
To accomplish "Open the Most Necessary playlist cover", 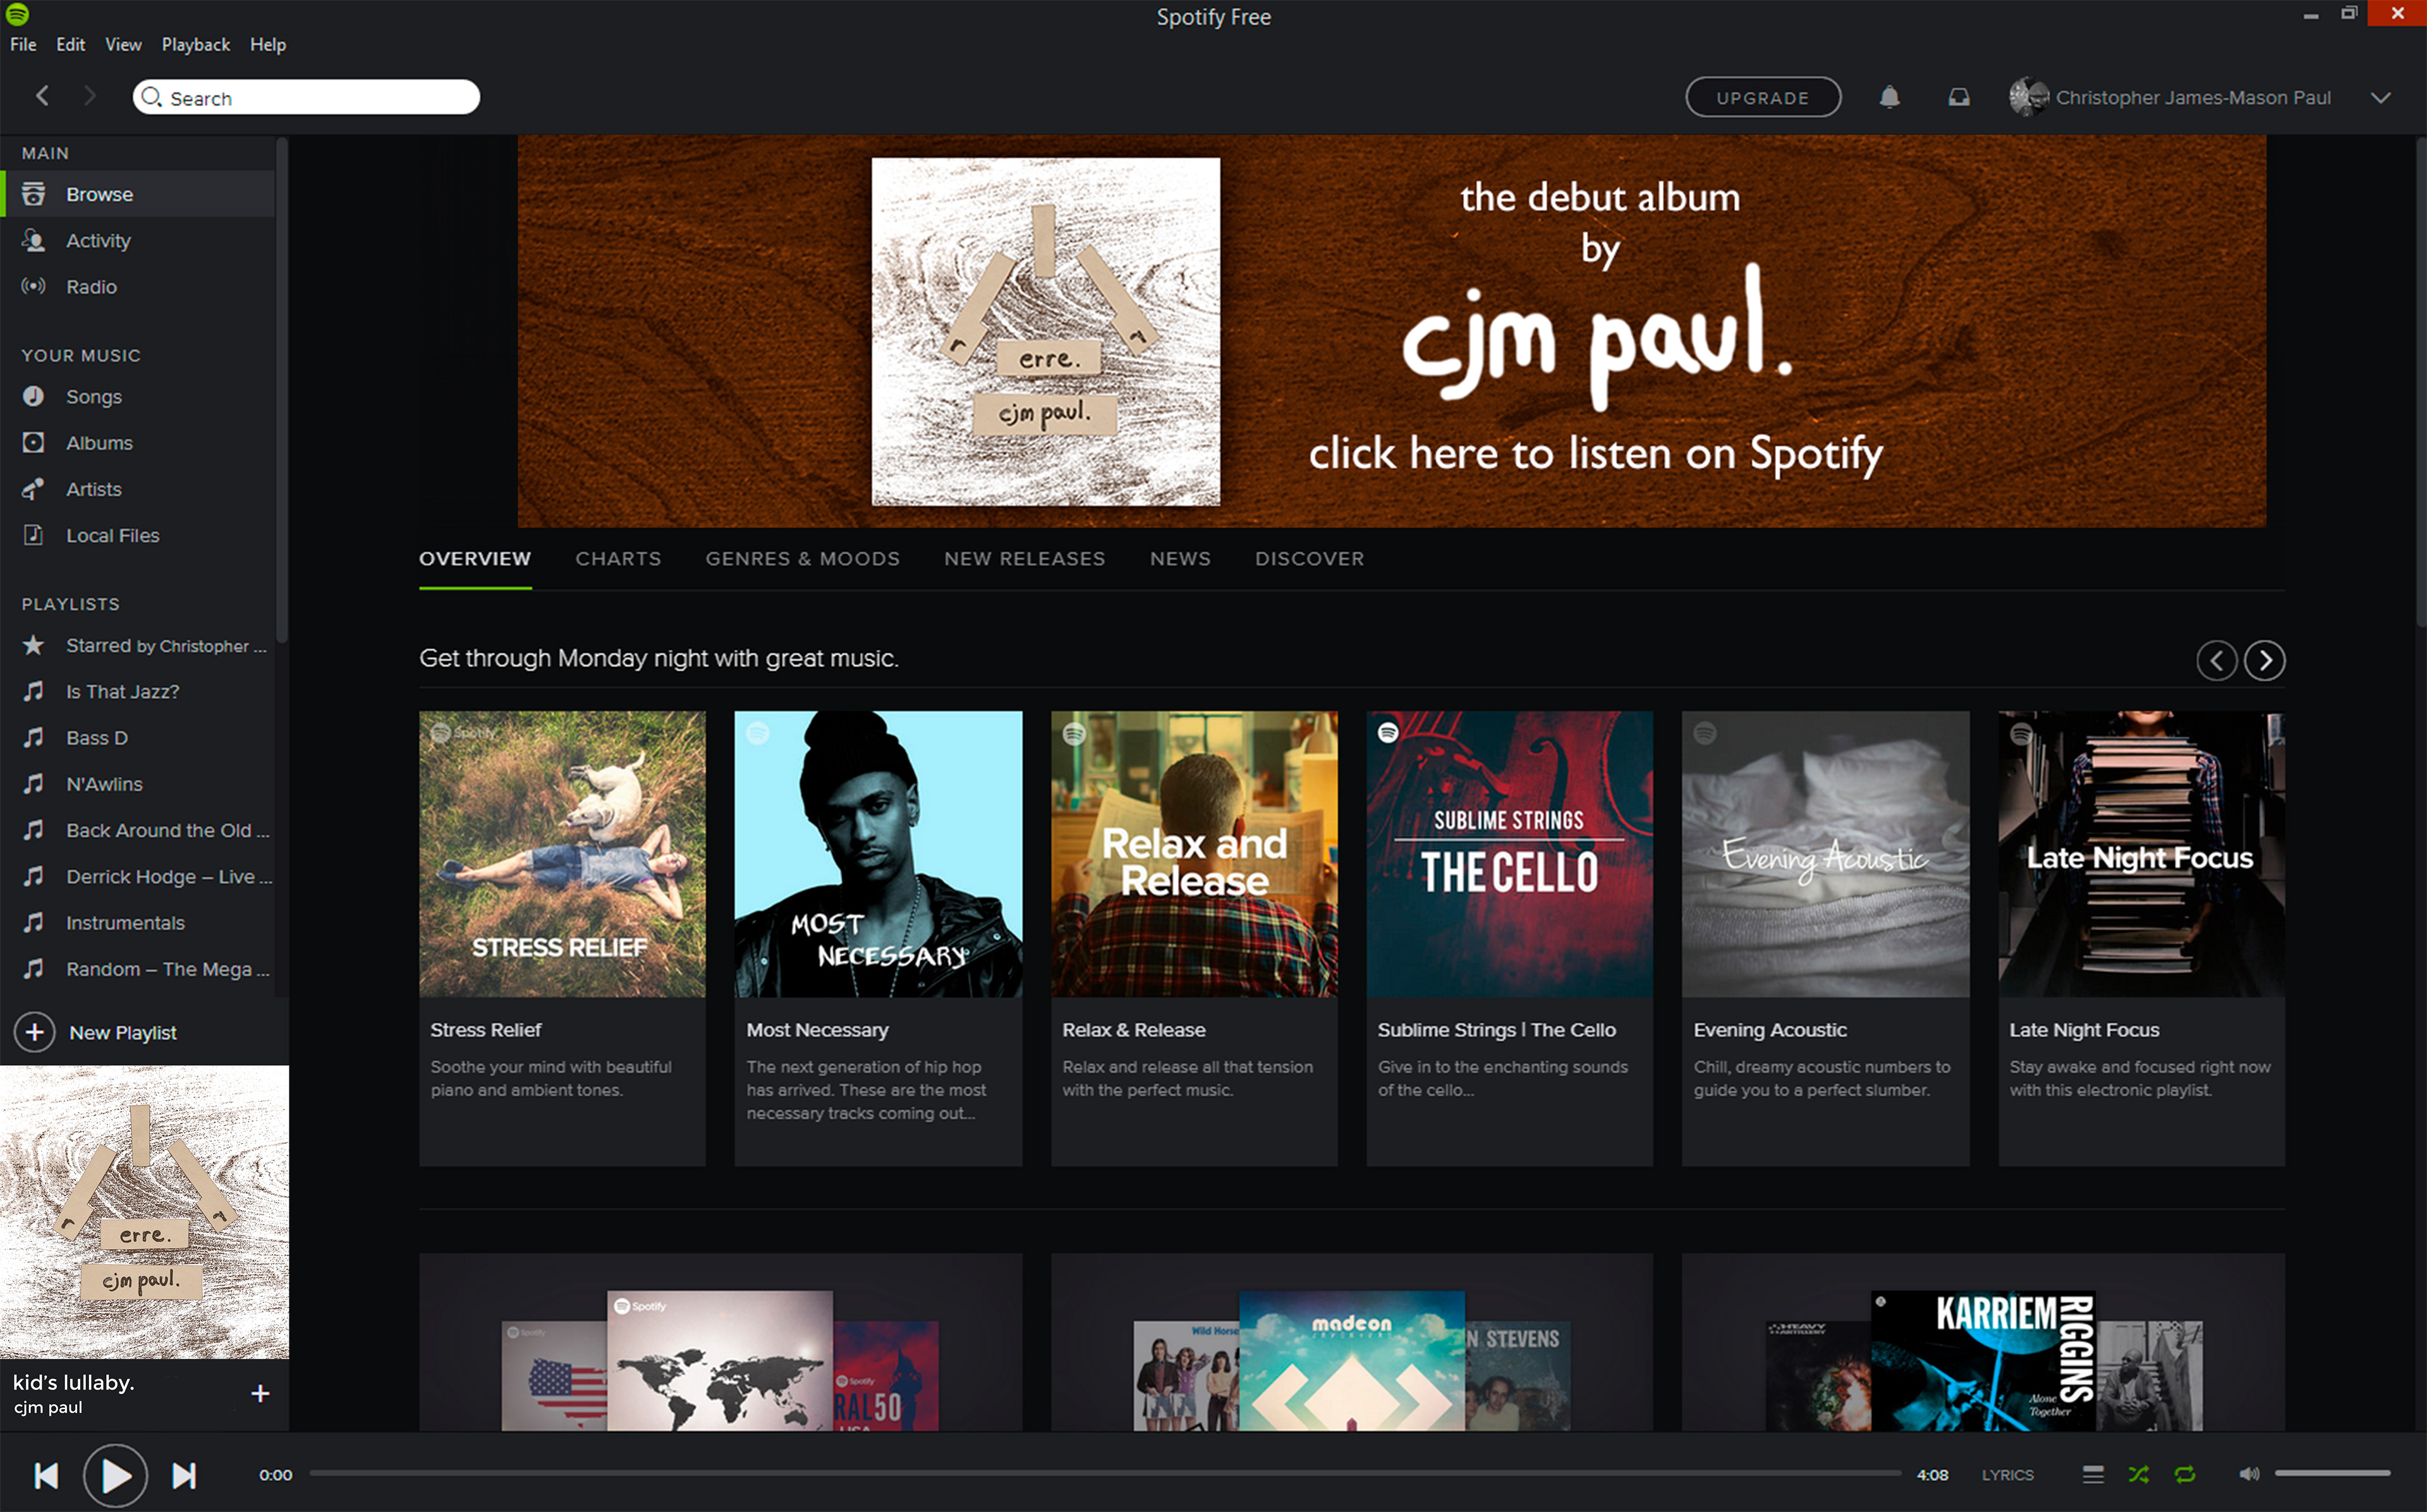I will tap(878, 853).
